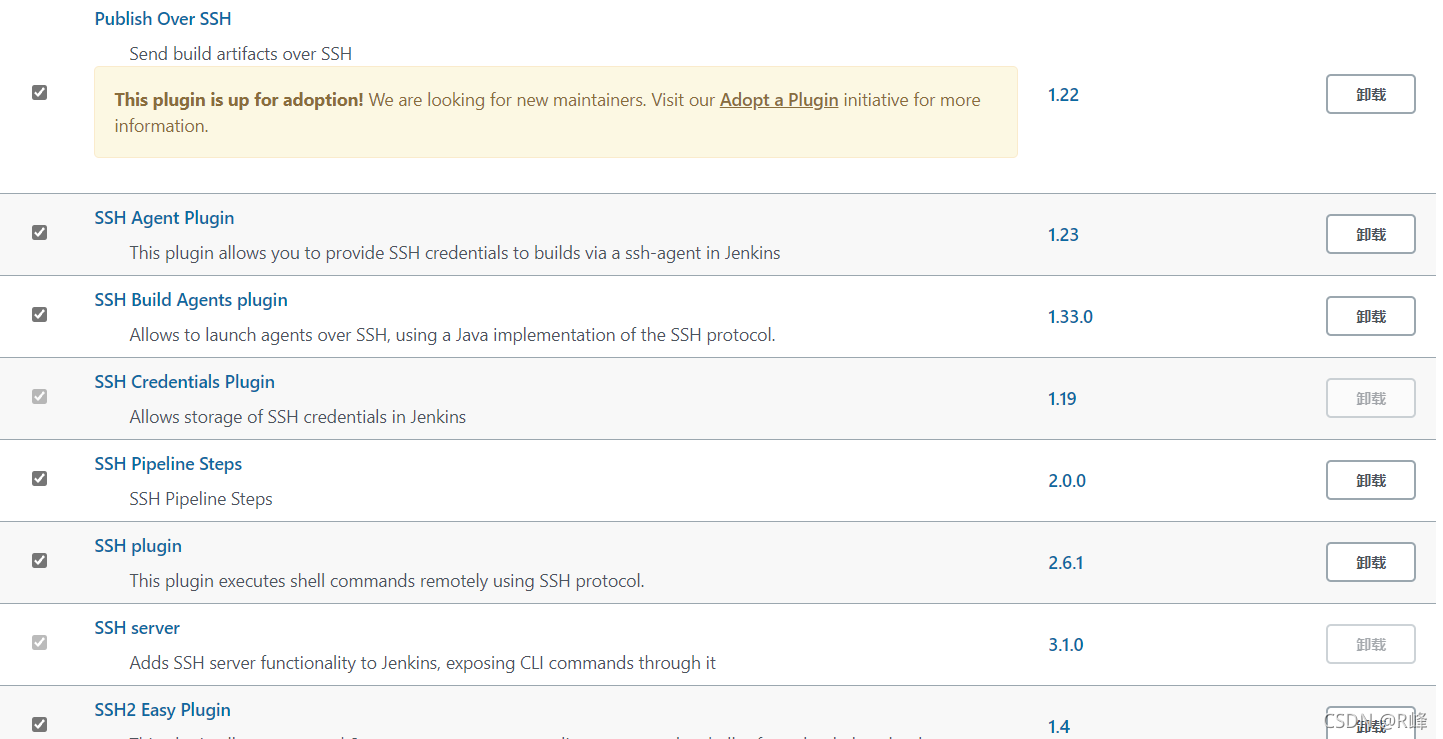Toggle the SSH Build Agents plugin checkbox
This screenshot has width=1443, height=739.
pyautogui.click(x=39, y=315)
